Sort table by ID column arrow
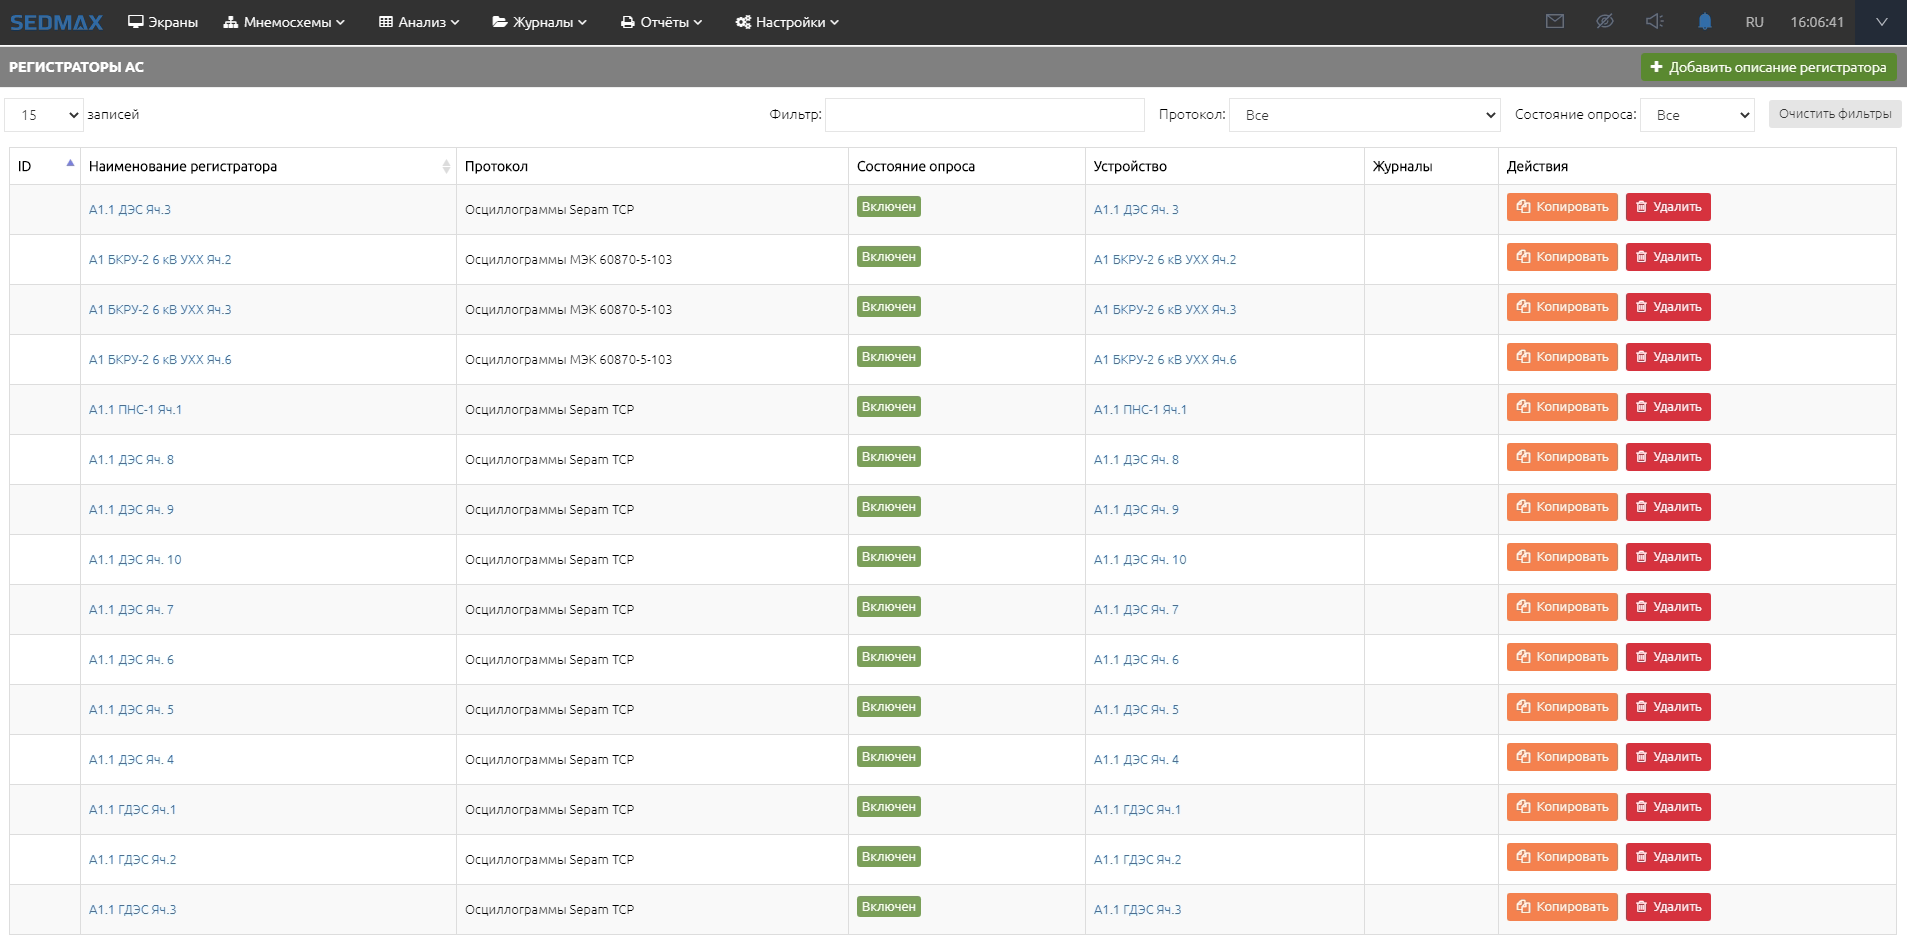1907x941 pixels. (70, 164)
